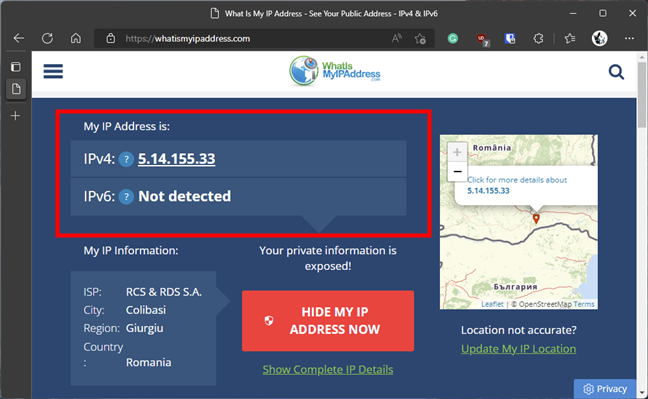Zoom in on the map
Viewport: 648px width, 399px height.
point(457,152)
